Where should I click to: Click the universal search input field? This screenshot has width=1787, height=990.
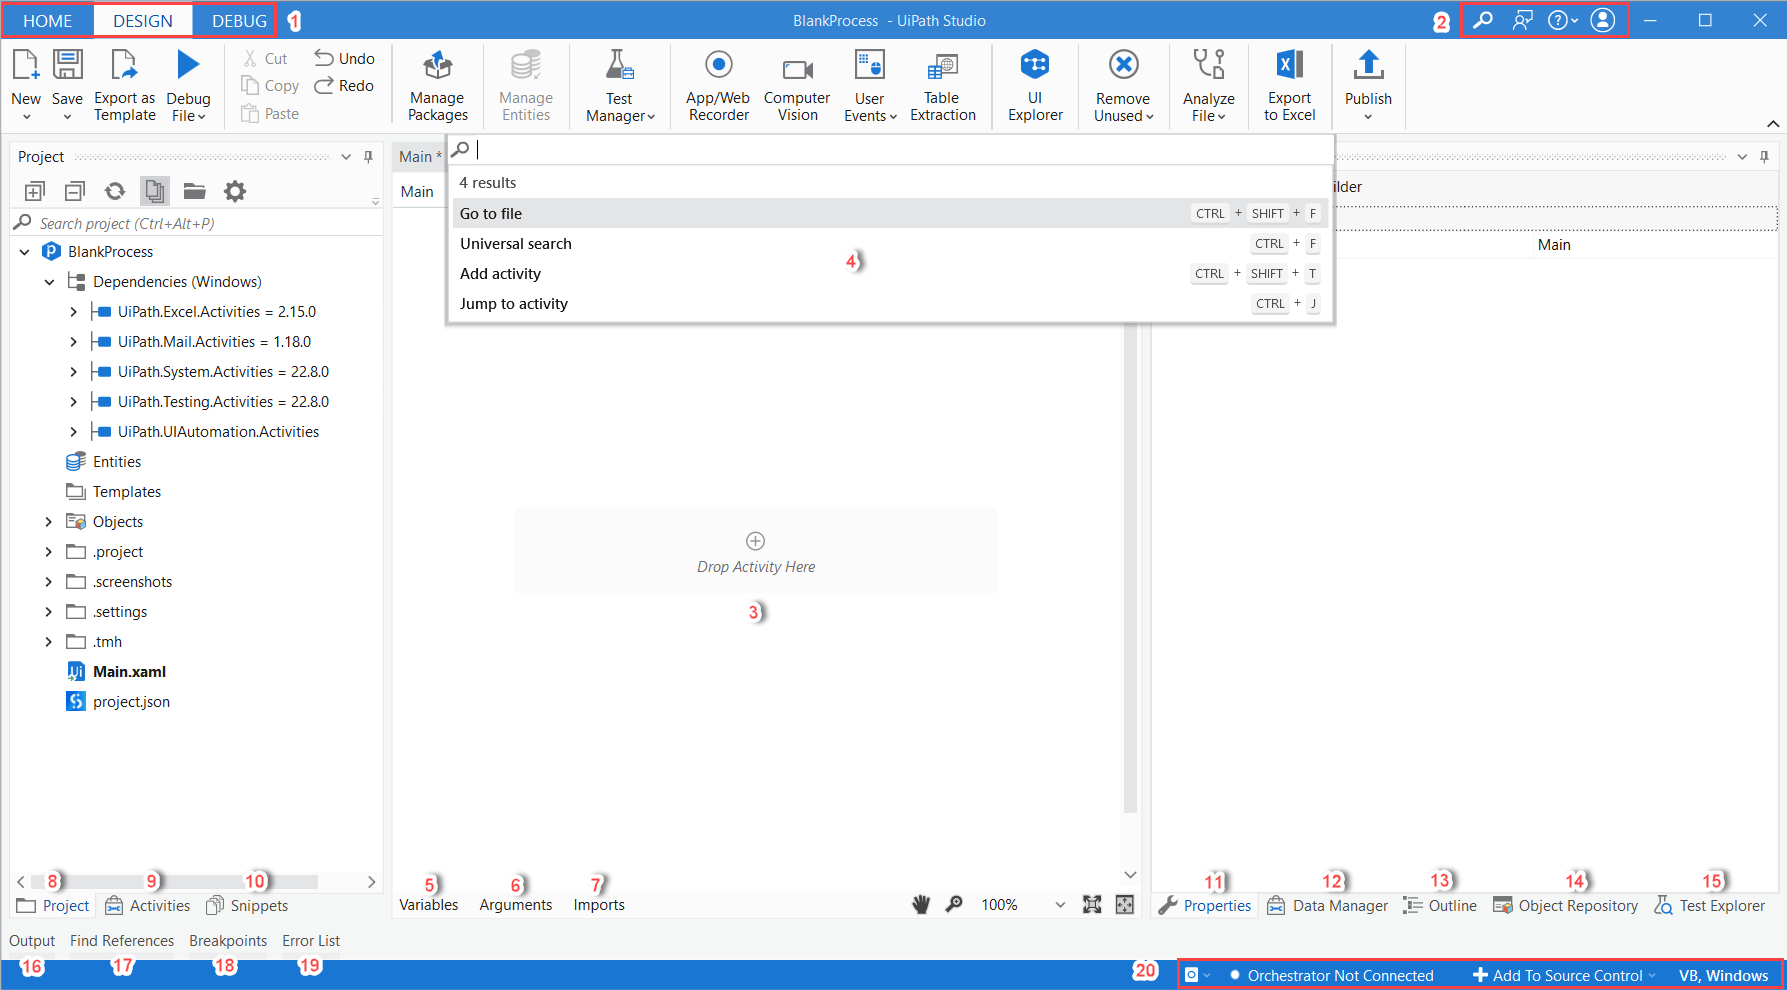pyautogui.click(x=890, y=149)
